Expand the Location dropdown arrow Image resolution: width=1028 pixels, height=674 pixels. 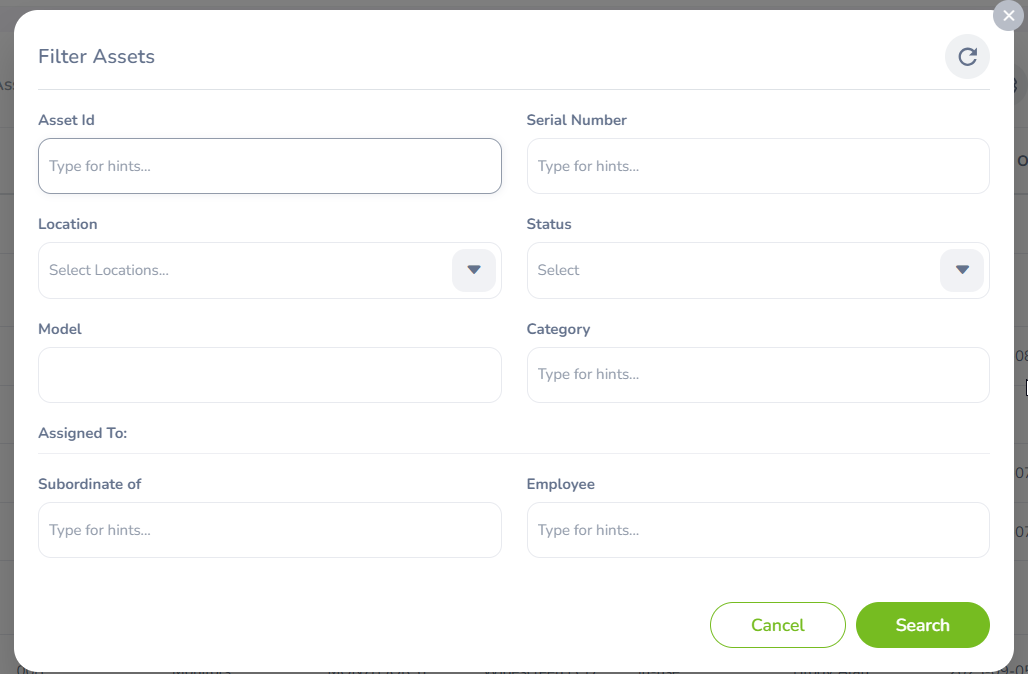(474, 270)
